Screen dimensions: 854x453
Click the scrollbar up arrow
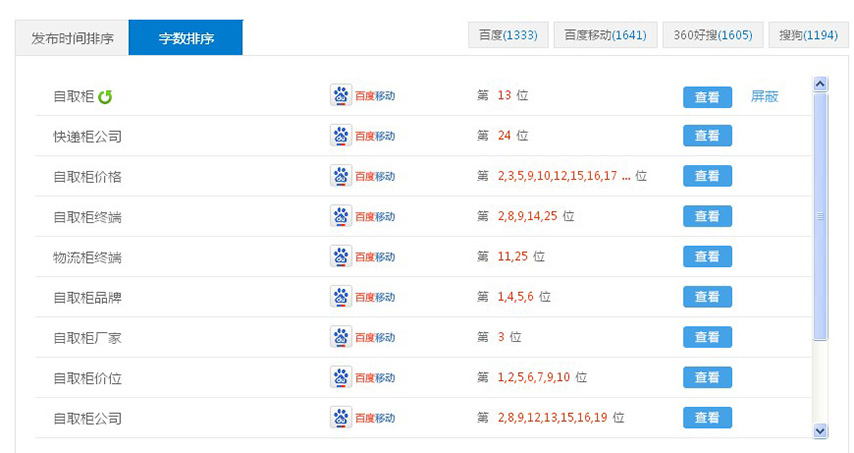pyautogui.click(x=820, y=84)
